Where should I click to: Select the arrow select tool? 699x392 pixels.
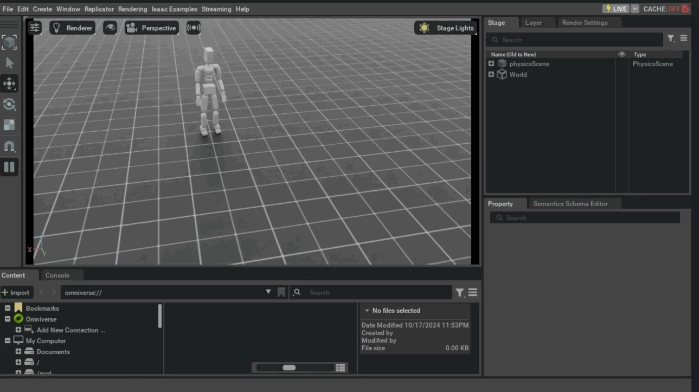[x=9, y=63]
